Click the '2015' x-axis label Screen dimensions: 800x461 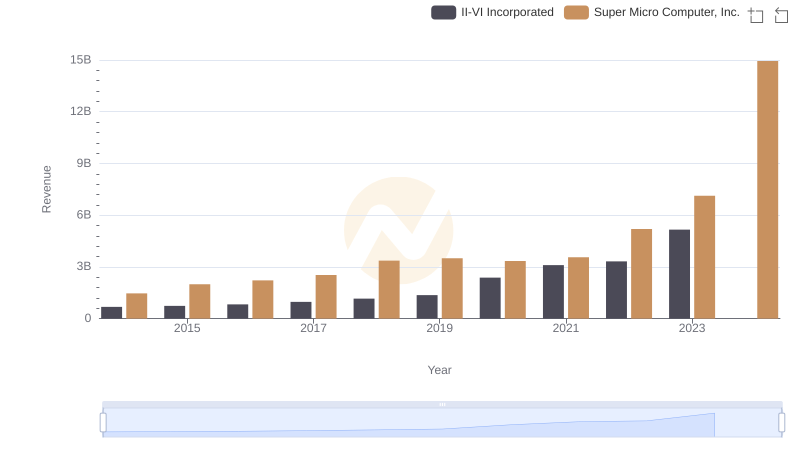click(187, 328)
